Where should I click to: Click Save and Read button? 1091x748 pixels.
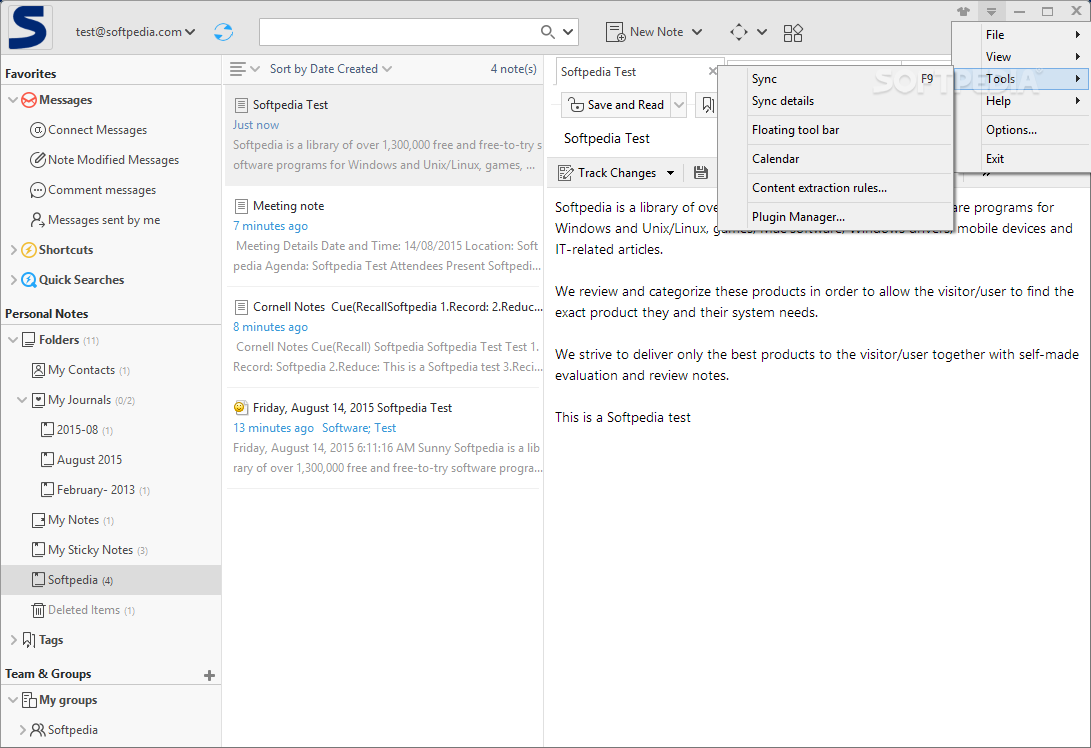tap(615, 105)
